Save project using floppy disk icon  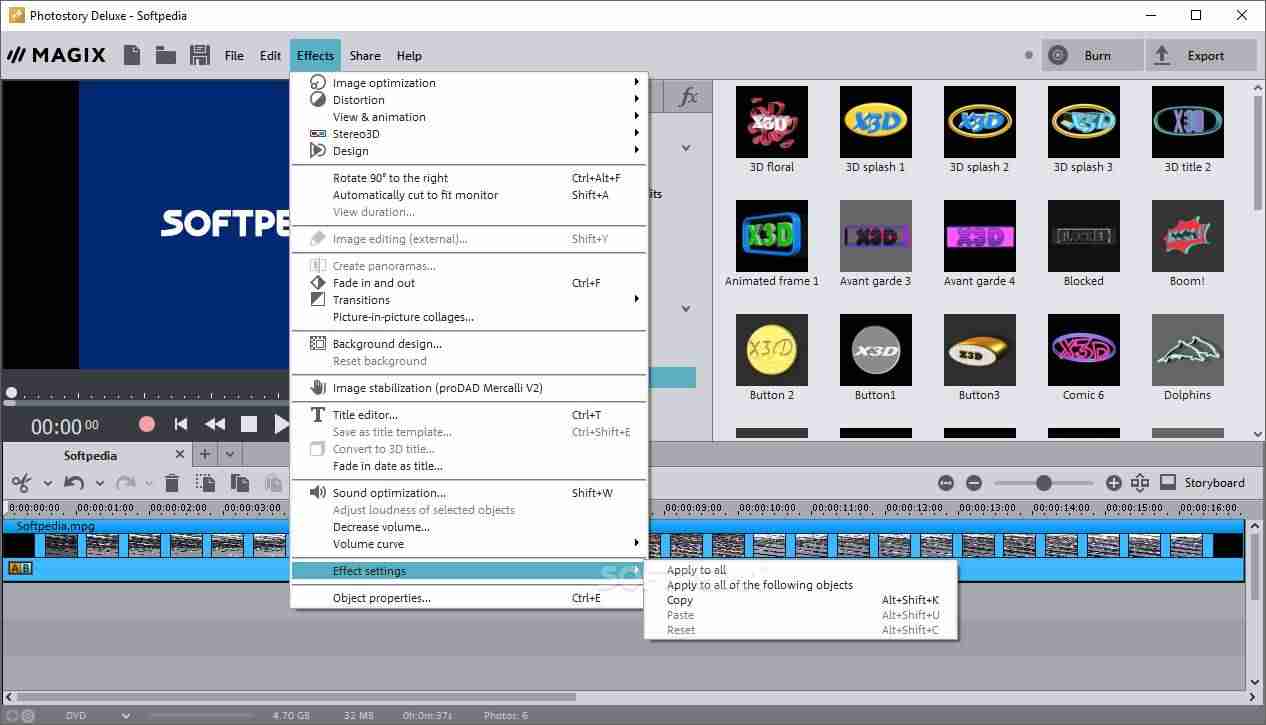(199, 55)
